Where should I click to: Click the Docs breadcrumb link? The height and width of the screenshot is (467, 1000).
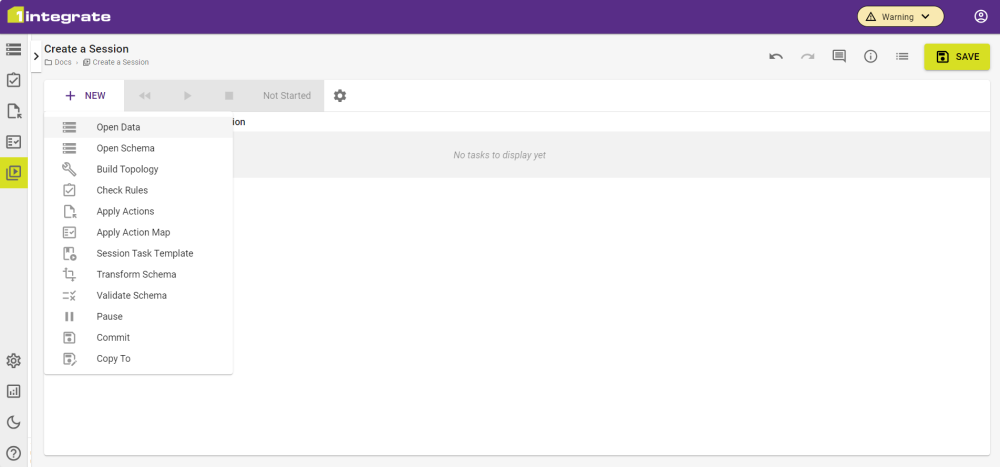[62, 62]
